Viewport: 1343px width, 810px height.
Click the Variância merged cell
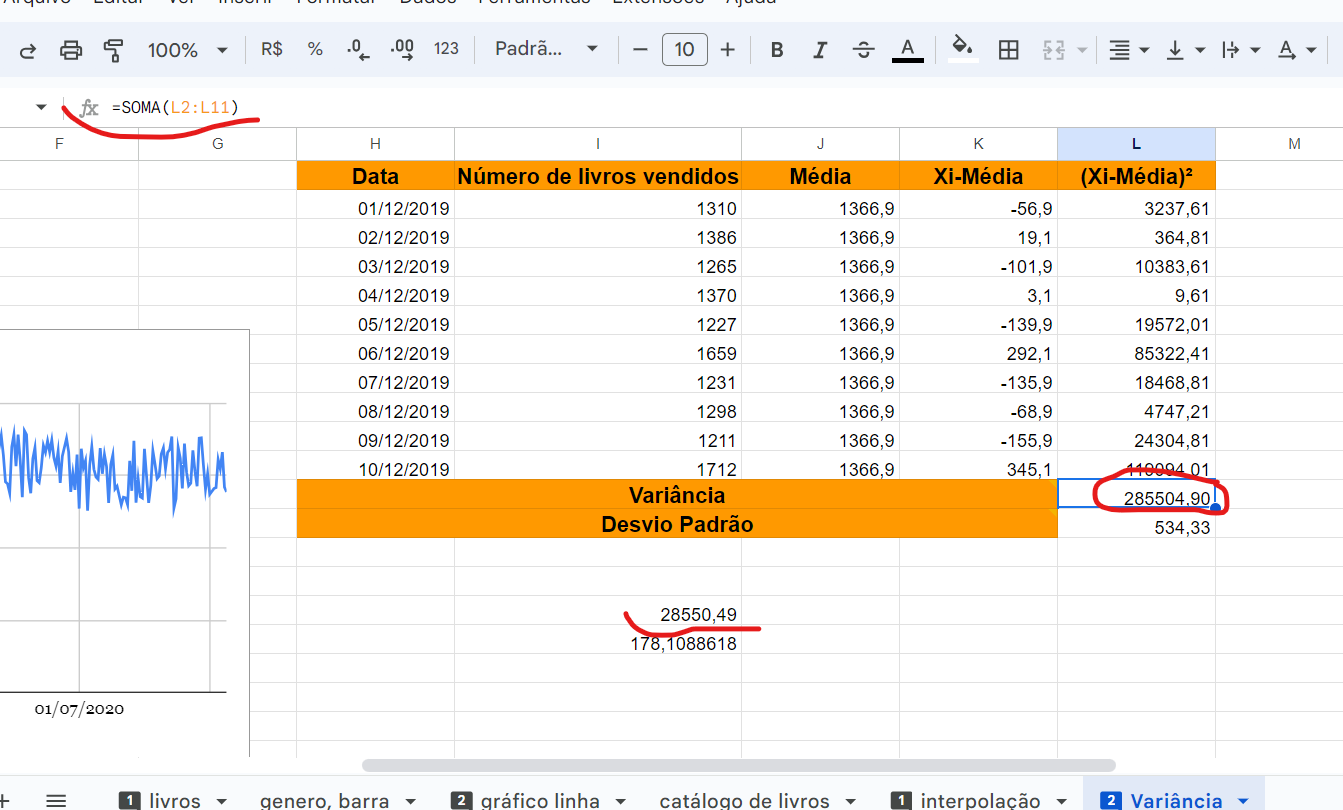677,494
